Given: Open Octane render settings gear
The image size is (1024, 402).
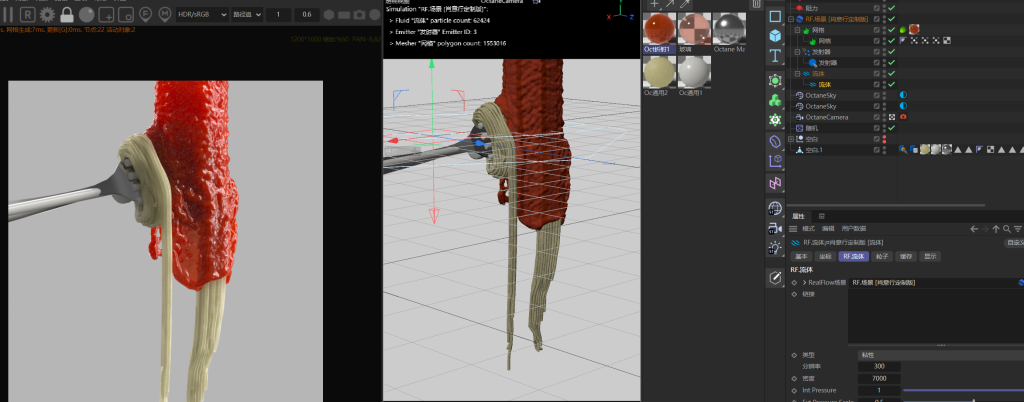Looking at the screenshot, I should tap(47, 14).
